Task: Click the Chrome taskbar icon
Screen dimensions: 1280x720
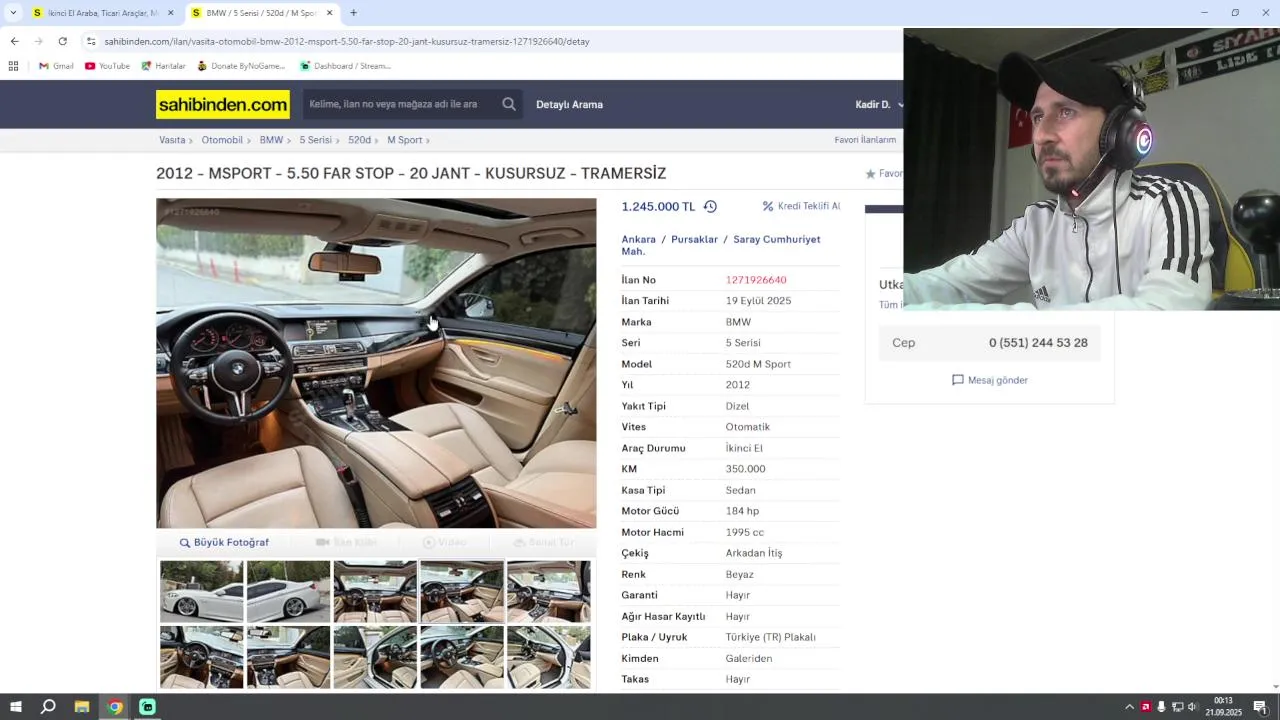Action: pos(115,707)
